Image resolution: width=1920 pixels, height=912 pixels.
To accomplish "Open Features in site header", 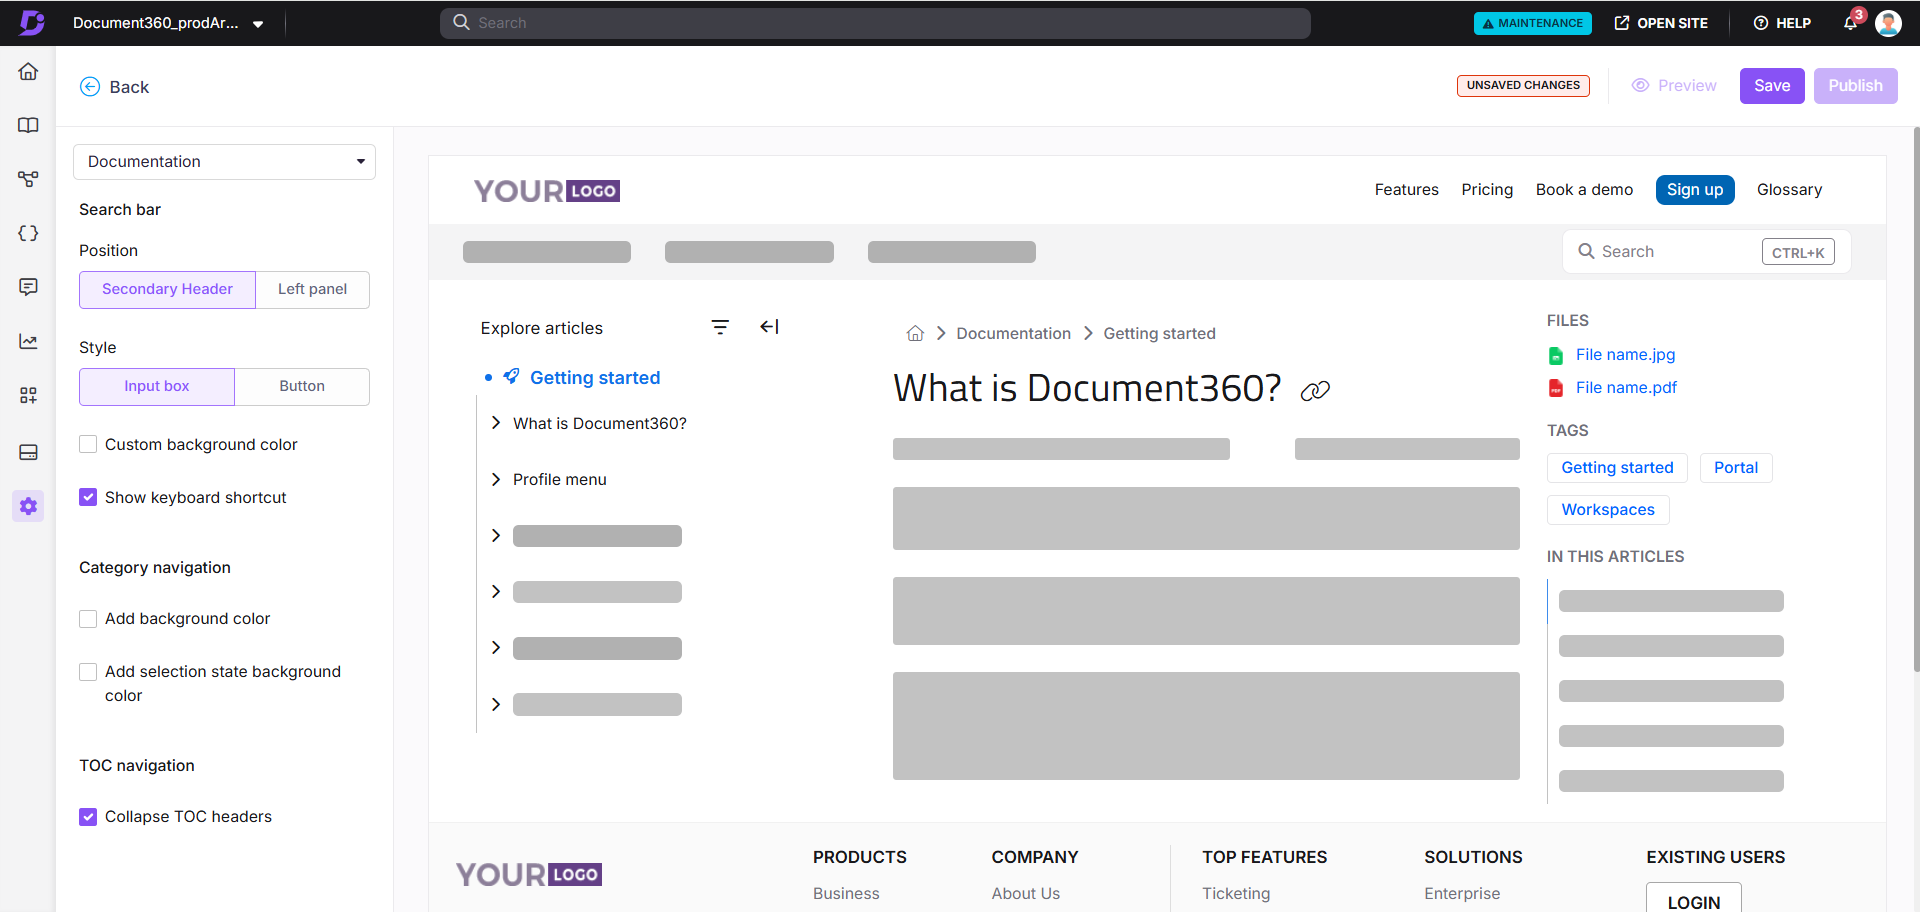I will [x=1406, y=190].
